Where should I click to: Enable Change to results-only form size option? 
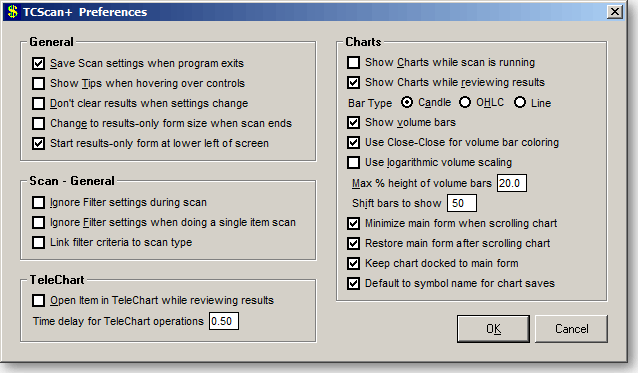(39, 123)
